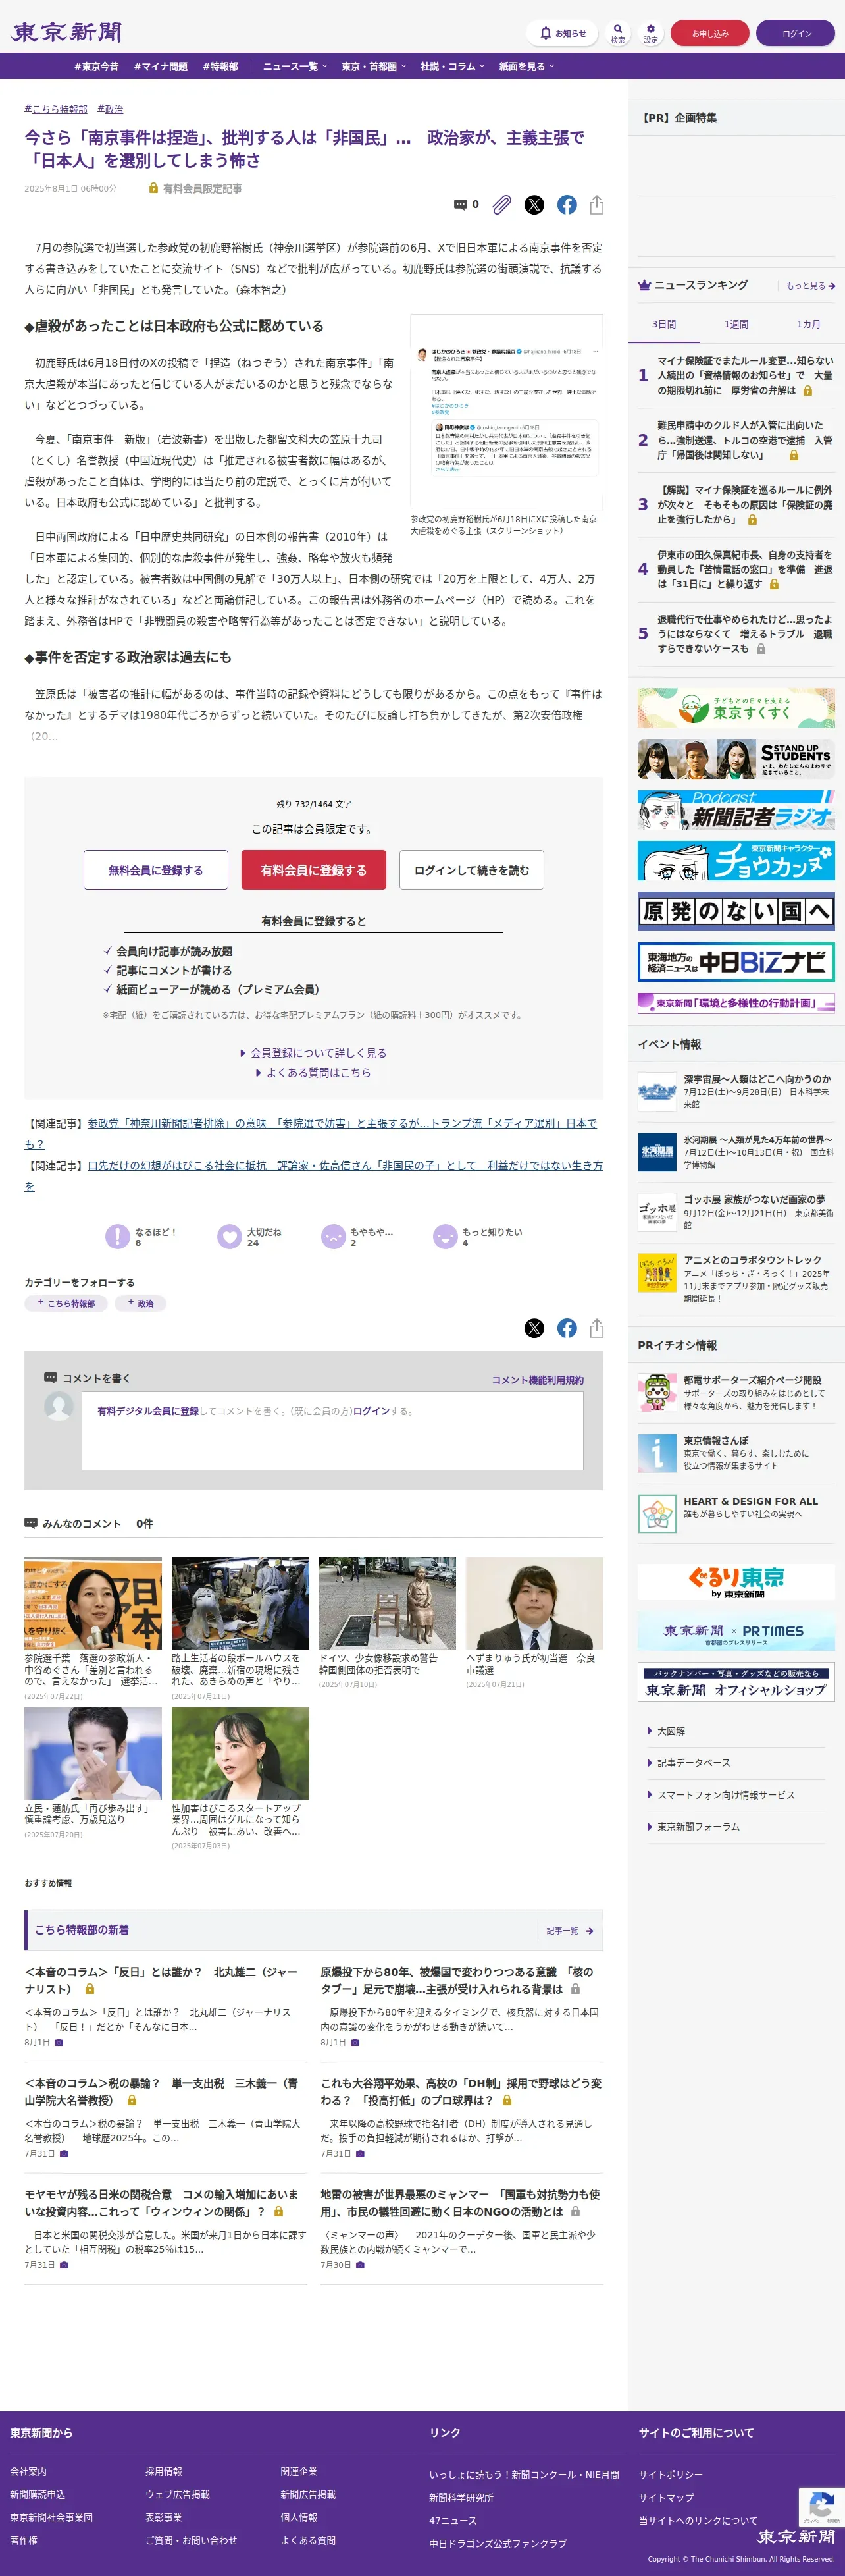Image resolution: width=845 pixels, height=2576 pixels.
Task: Click ログインして続きを読む button
Action: coord(471,870)
